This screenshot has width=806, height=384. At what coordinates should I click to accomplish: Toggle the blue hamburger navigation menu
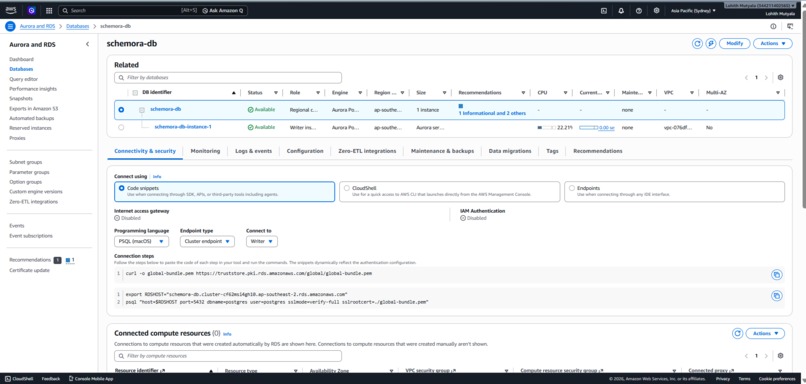[10, 26]
